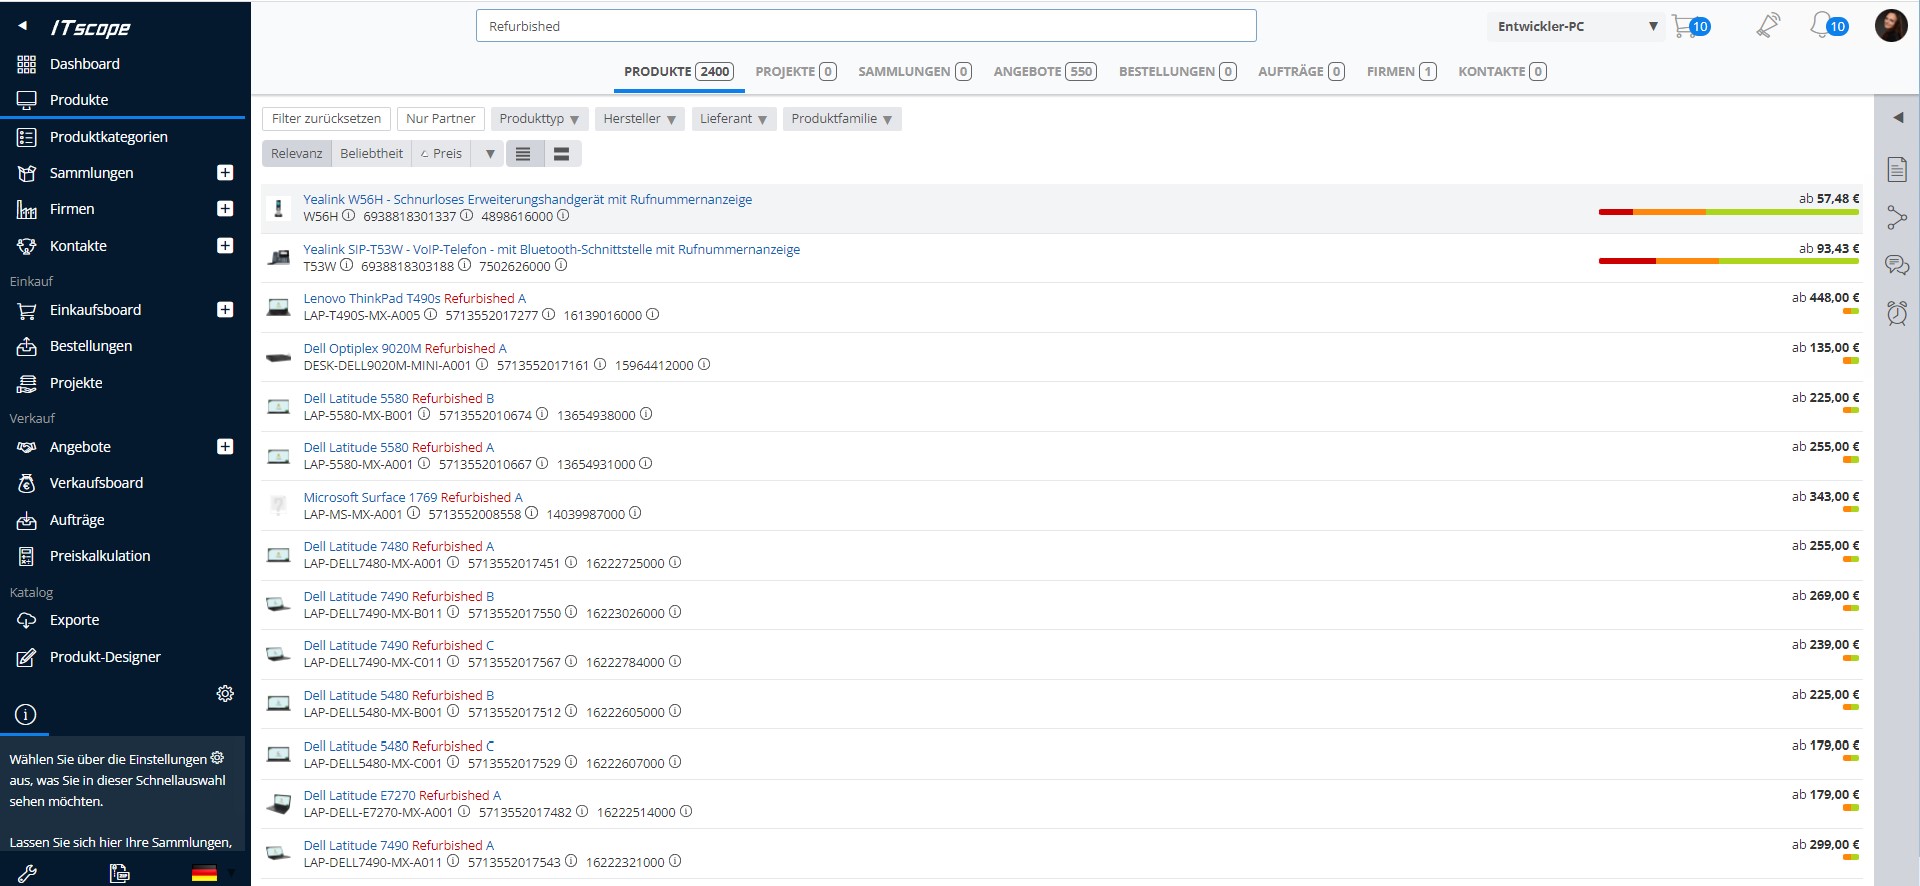Open the Produkte sidebar entry
Image resolution: width=1920 pixels, height=886 pixels.
coord(78,100)
